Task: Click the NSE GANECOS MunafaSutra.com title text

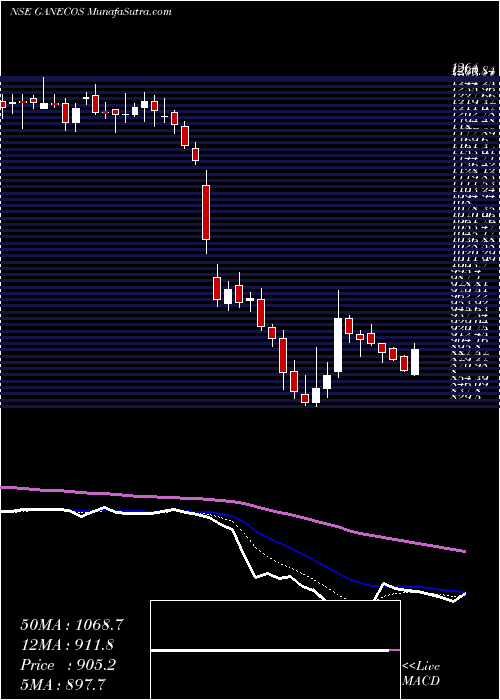Action: 91,12
